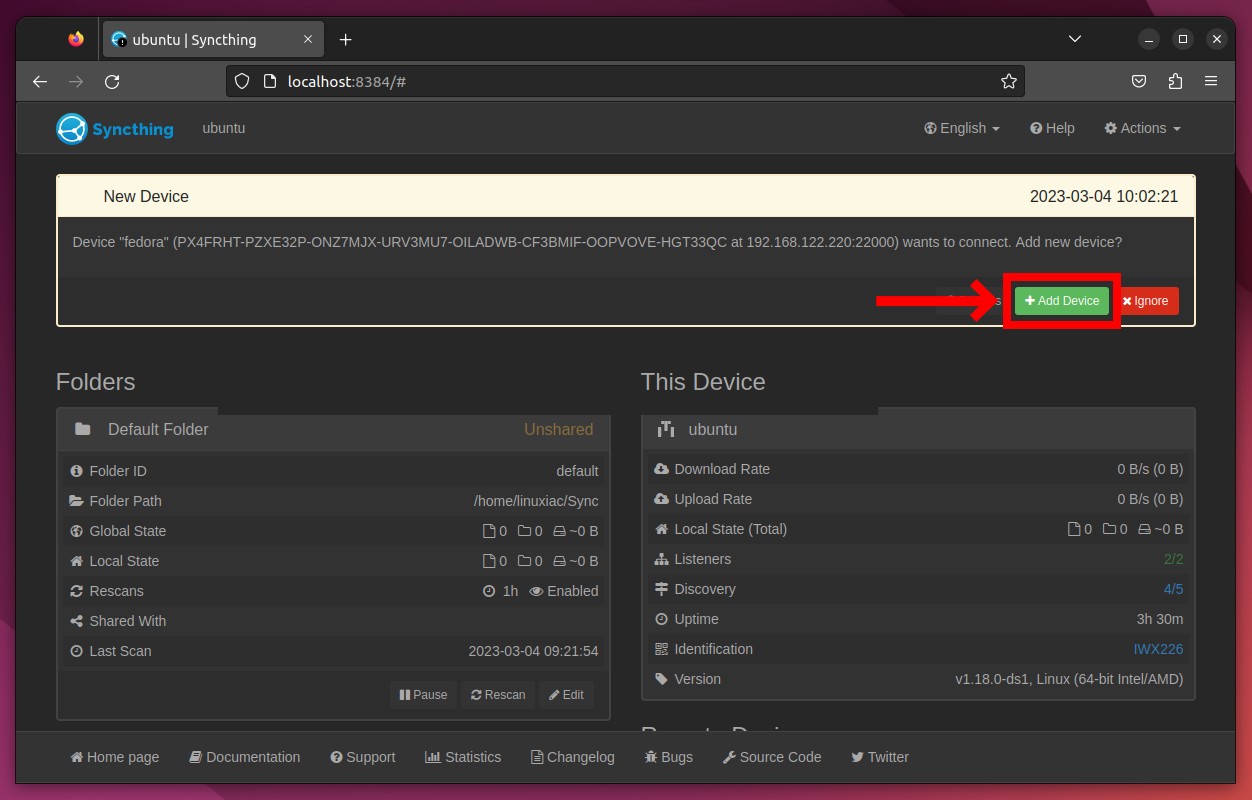Open the Firefox extensions puzzle icon
The width and height of the screenshot is (1252, 800).
coord(1175,81)
